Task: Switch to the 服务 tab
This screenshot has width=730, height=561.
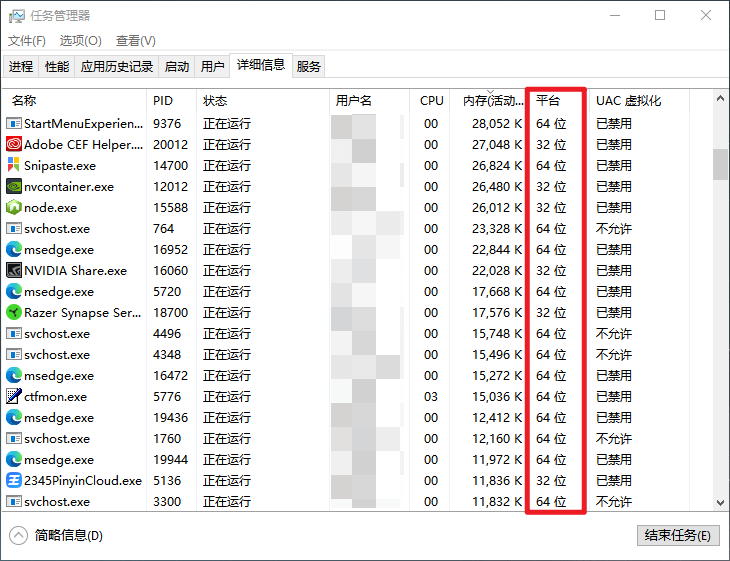Action: coord(309,67)
